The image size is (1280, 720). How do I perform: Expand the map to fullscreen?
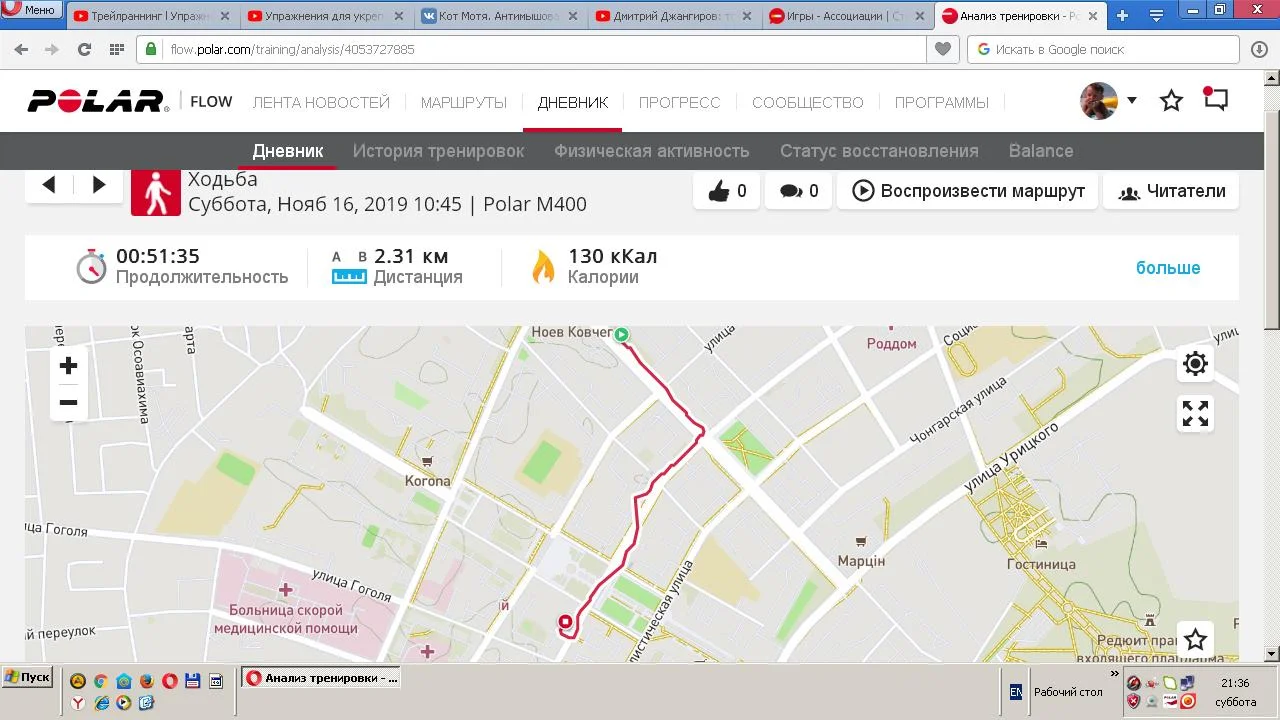(1195, 413)
